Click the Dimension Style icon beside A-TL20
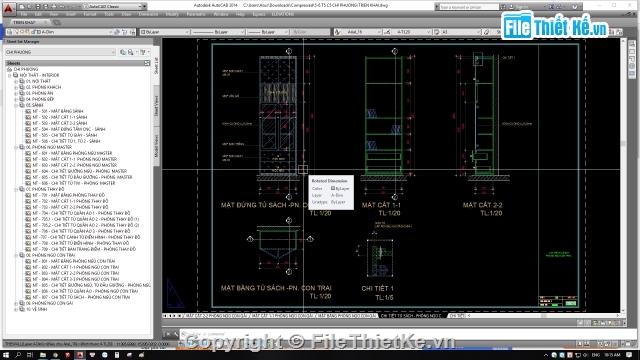This screenshot has width=640, height=360. [387, 32]
